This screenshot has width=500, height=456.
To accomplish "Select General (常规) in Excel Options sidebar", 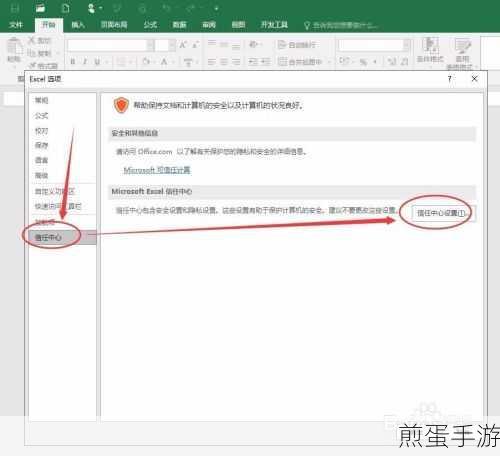I will 42,100.
